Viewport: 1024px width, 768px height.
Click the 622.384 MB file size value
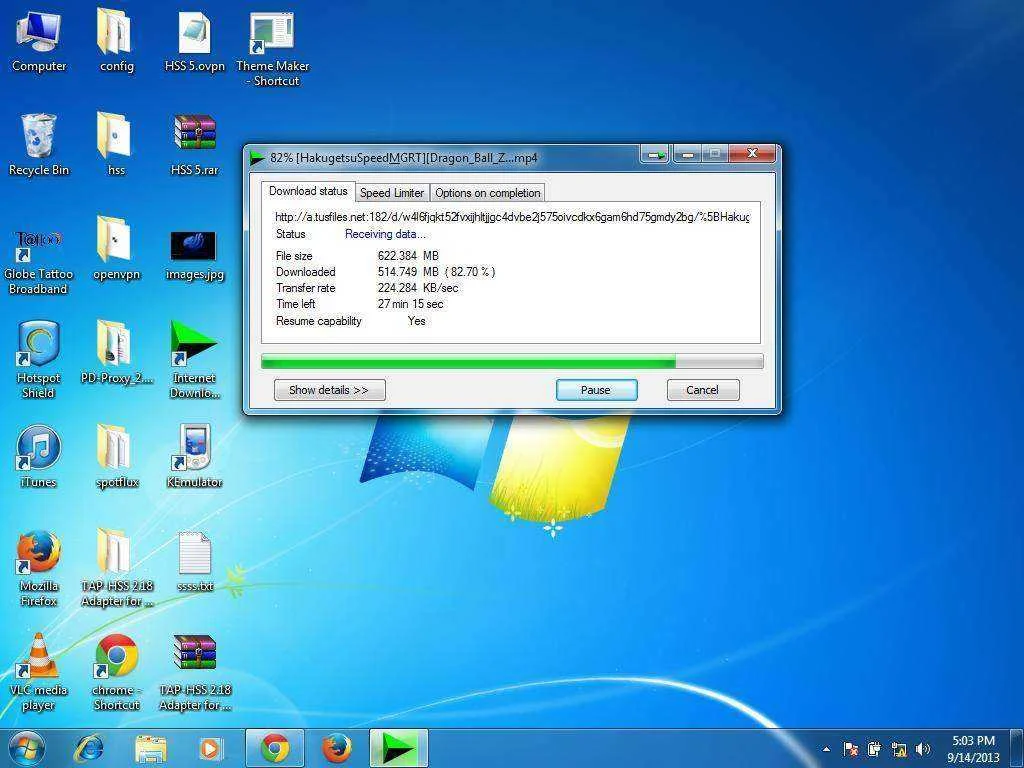point(408,256)
